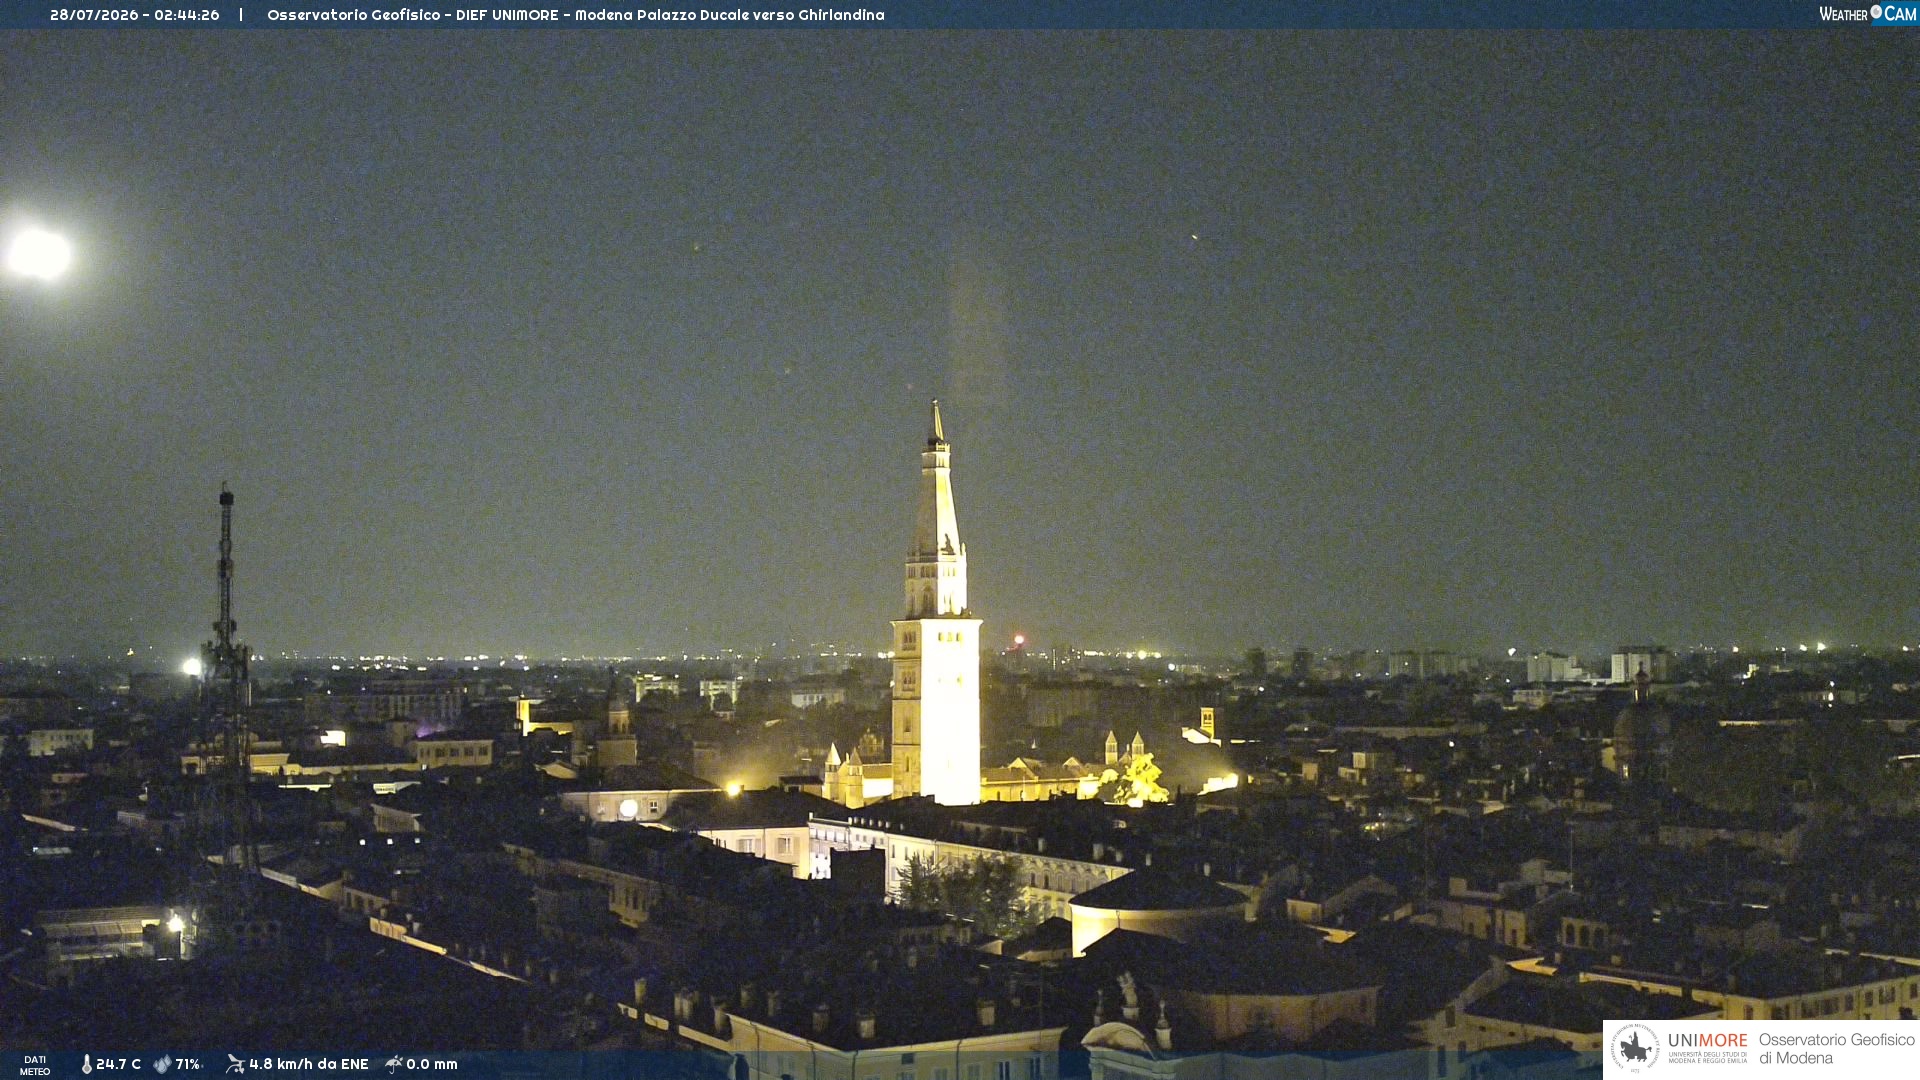Select the 4.8 km/h da ENE wind reading
Viewport: 1920px width, 1080px height.
click(309, 1064)
